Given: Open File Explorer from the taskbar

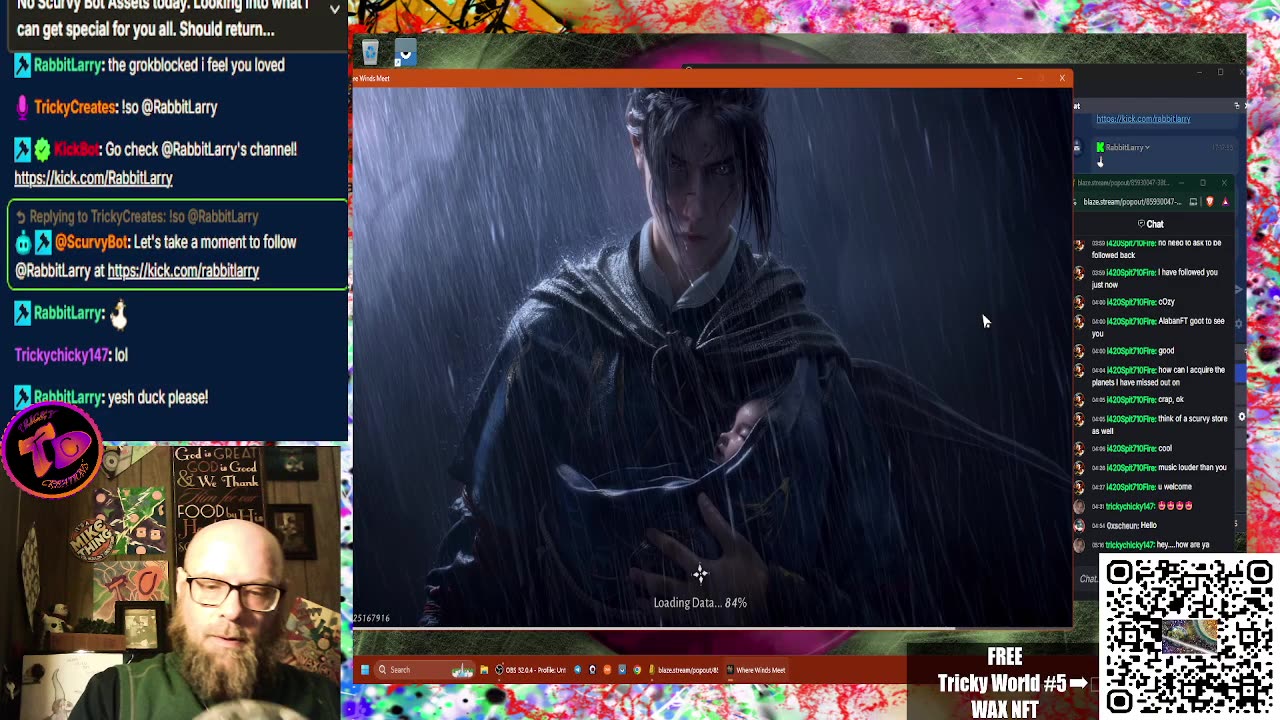Looking at the screenshot, I should click(484, 670).
